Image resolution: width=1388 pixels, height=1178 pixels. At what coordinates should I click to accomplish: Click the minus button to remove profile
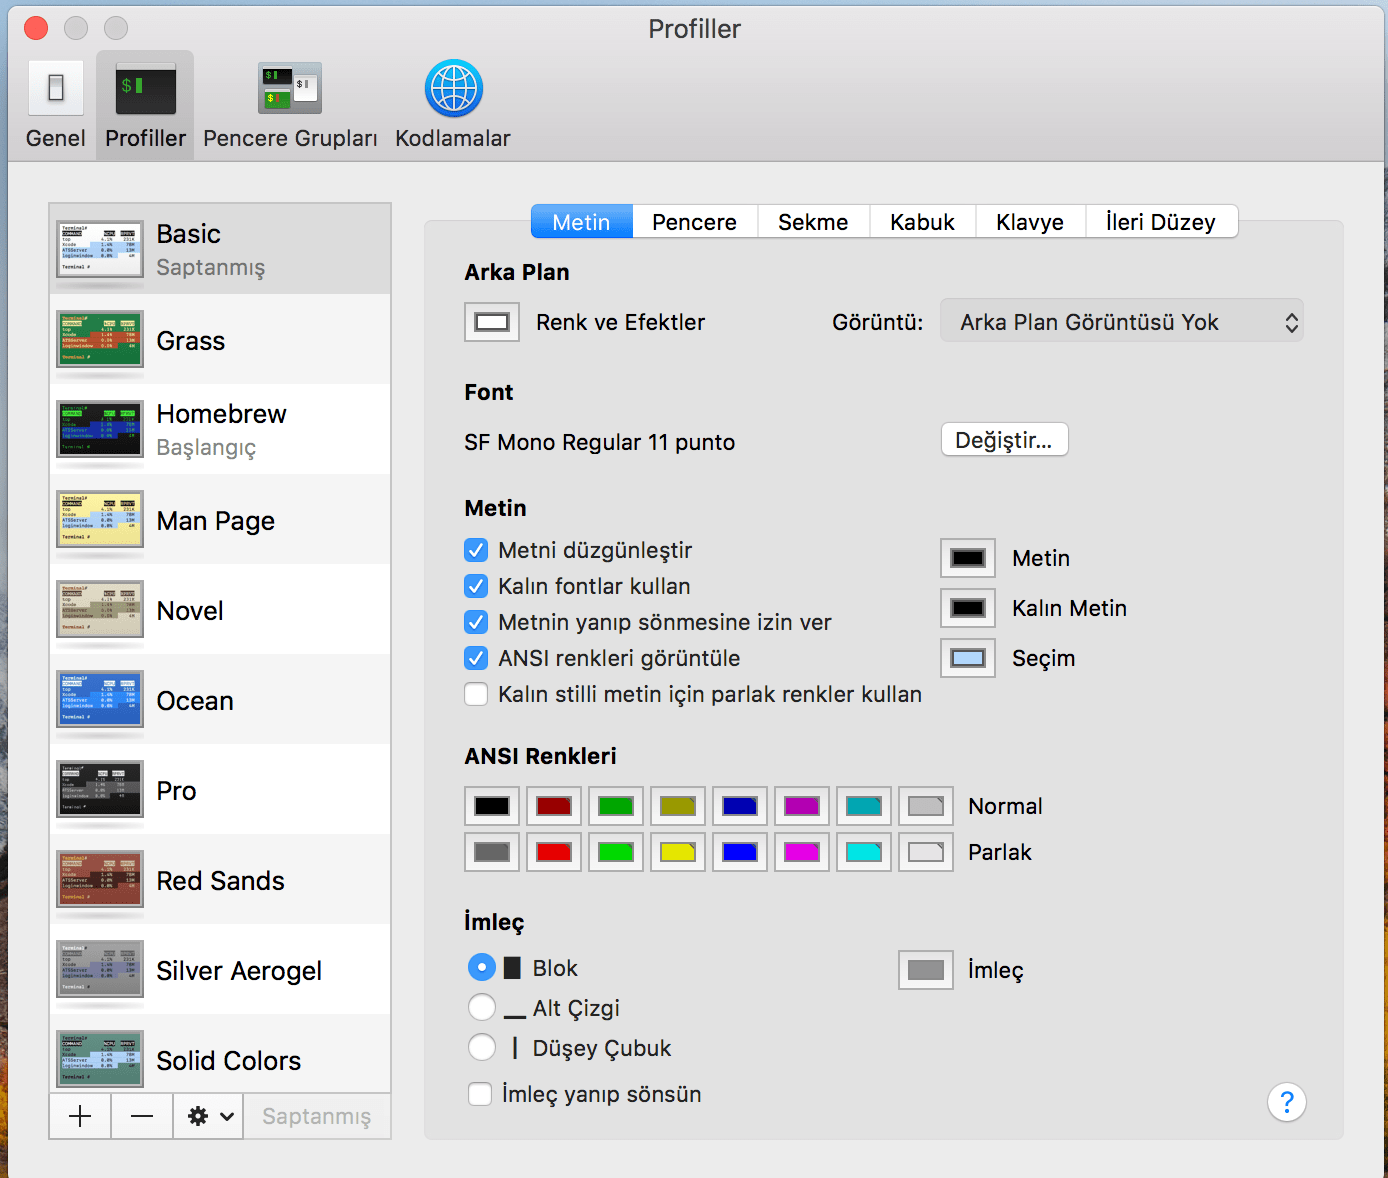pos(142,1116)
